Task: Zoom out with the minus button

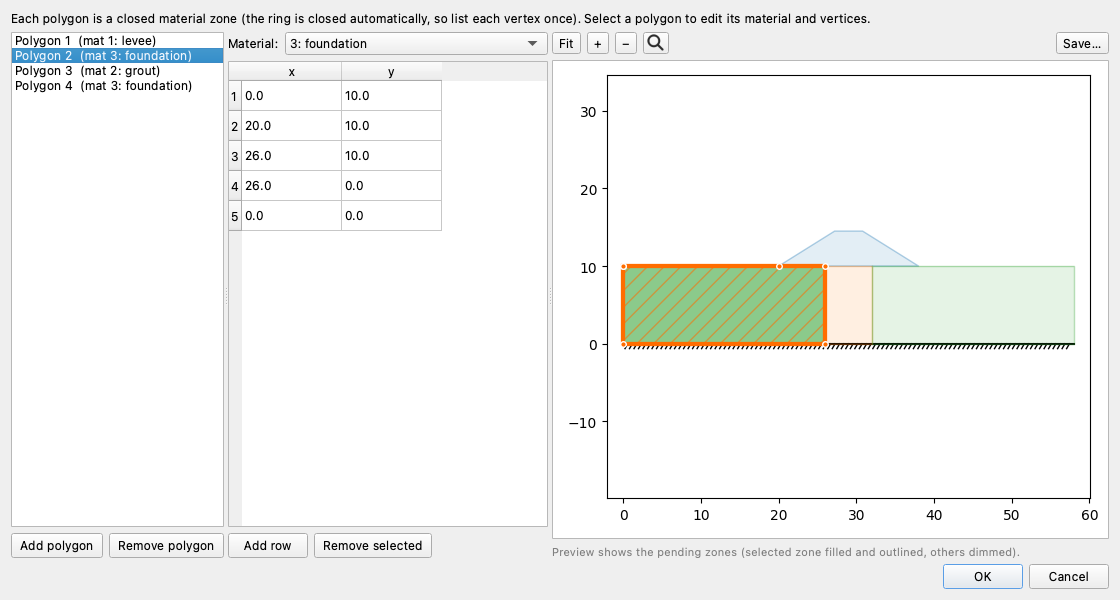Action: pos(626,44)
